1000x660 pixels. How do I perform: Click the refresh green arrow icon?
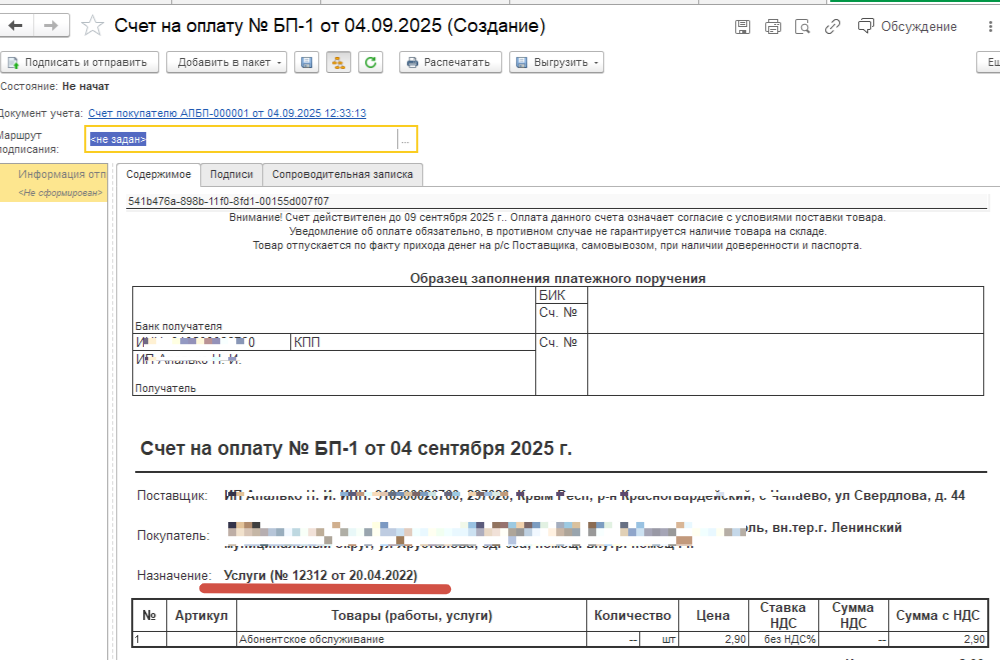click(x=370, y=63)
